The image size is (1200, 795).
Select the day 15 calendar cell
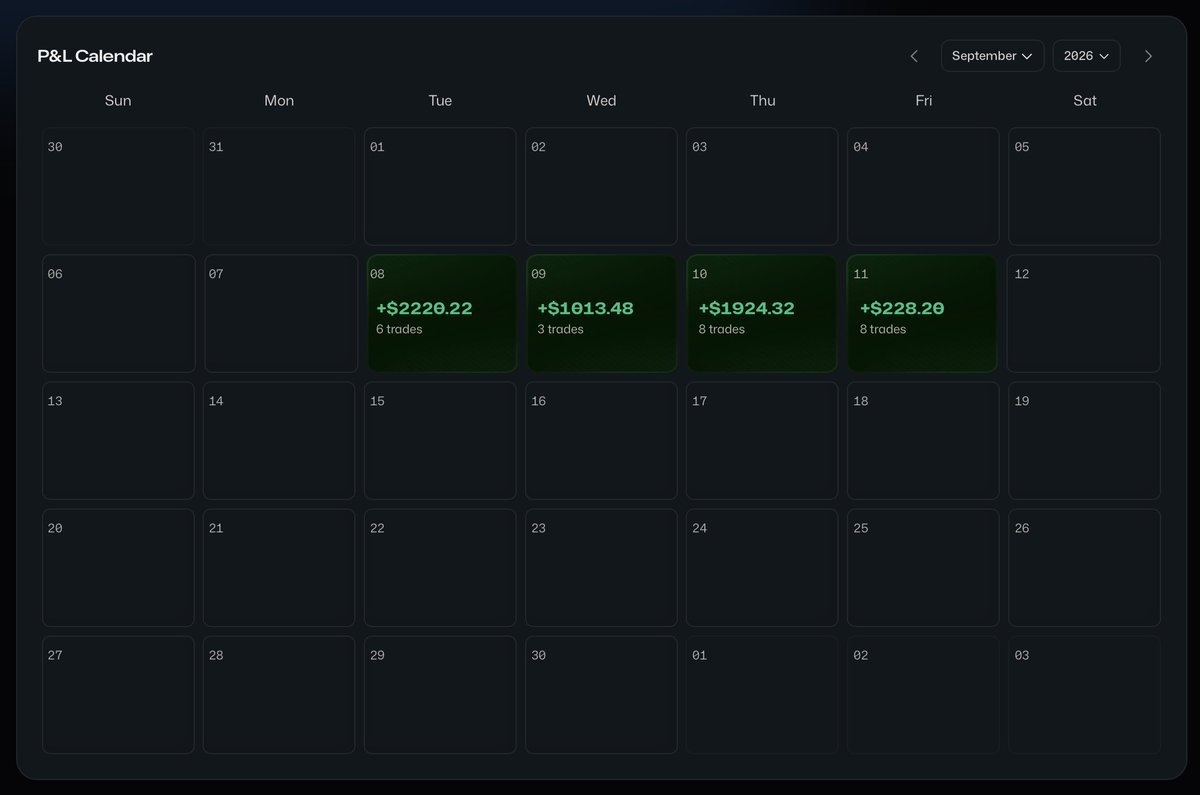(440, 441)
